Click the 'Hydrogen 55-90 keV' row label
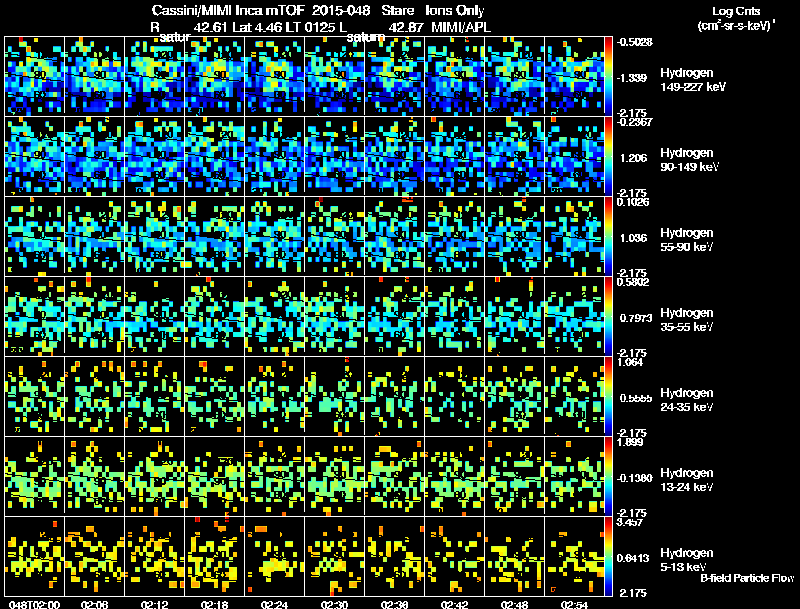This screenshot has width=800, height=609. coord(687,240)
